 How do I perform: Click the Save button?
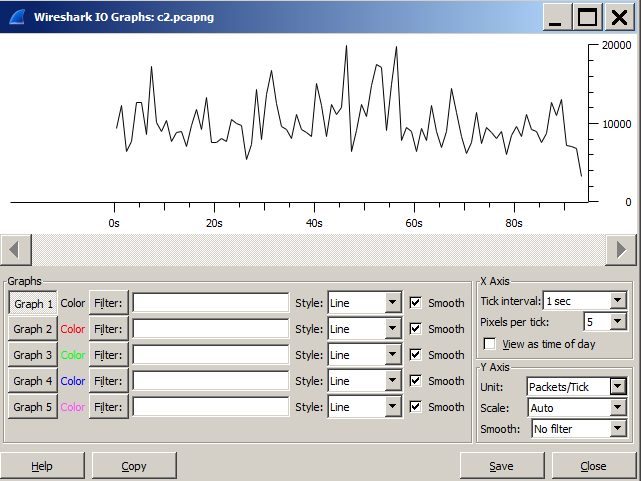[501, 466]
